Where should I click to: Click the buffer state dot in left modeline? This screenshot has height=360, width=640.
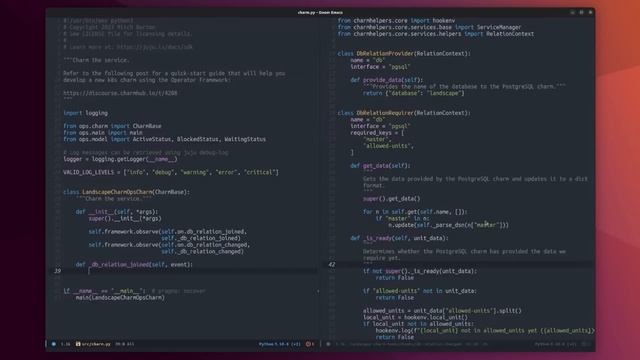pos(53,344)
